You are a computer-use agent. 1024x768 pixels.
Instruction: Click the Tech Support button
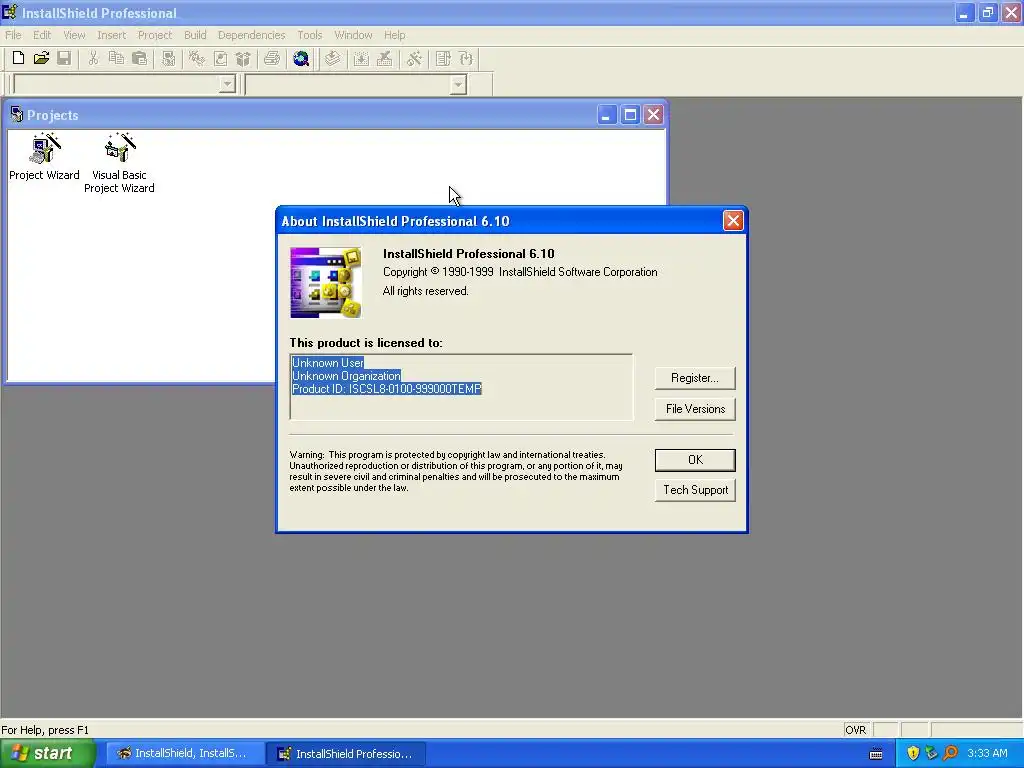(695, 490)
